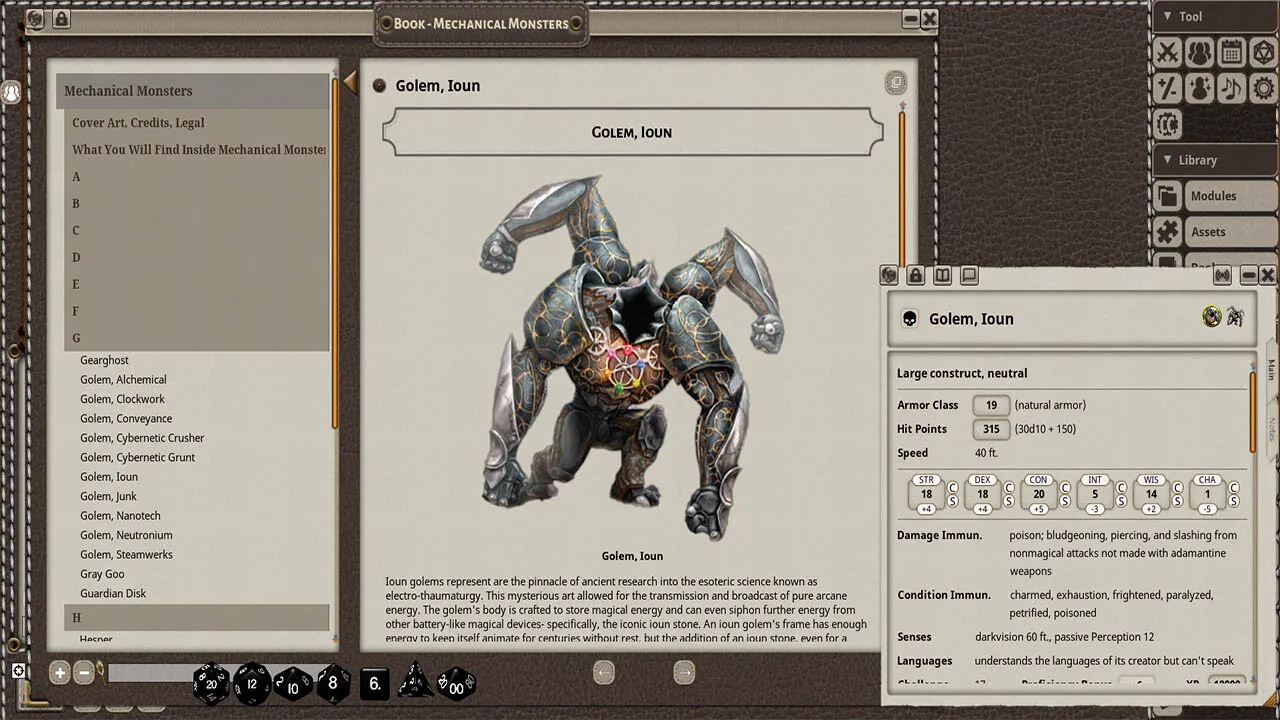The width and height of the screenshot is (1280, 720).
Task: Click the CHA check C button
Action: click(1234, 488)
